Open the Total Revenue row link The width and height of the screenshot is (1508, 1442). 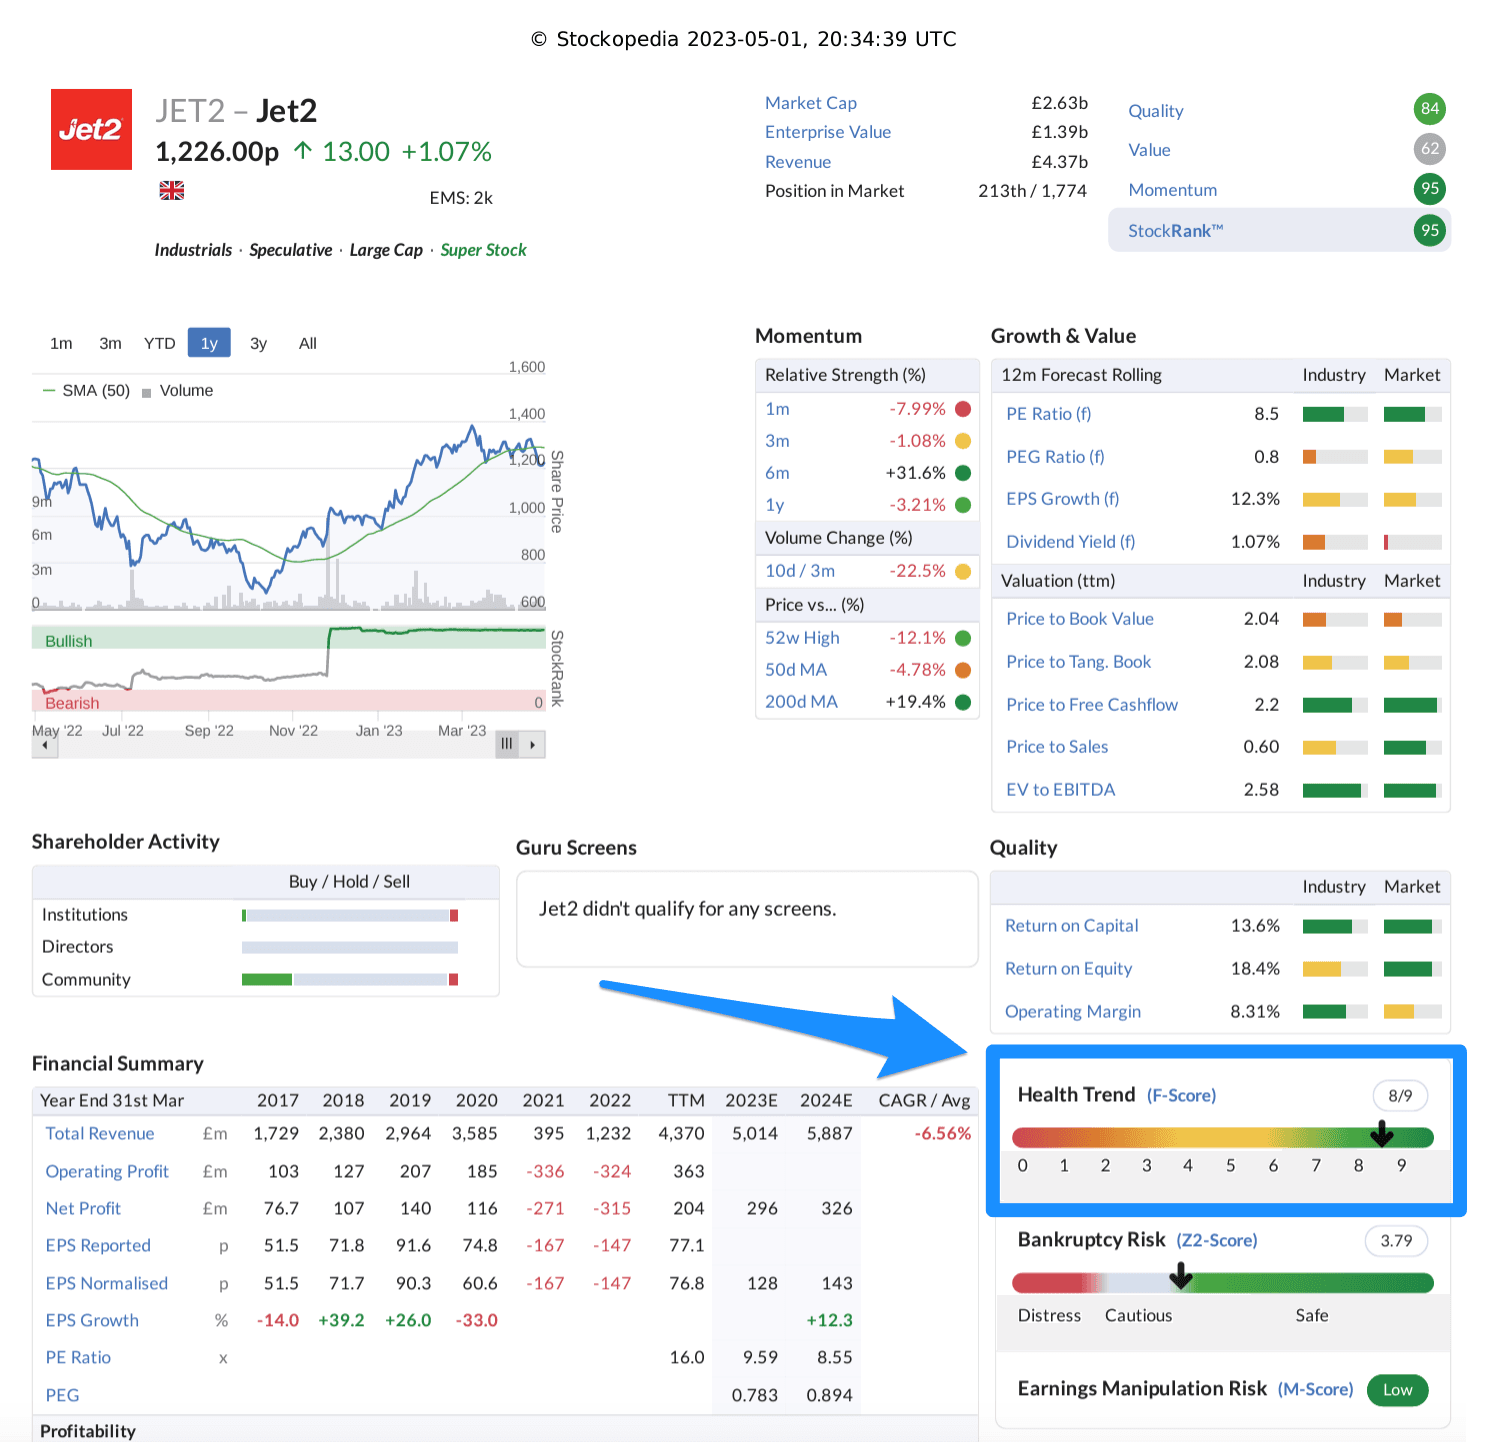pos(100,1134)
